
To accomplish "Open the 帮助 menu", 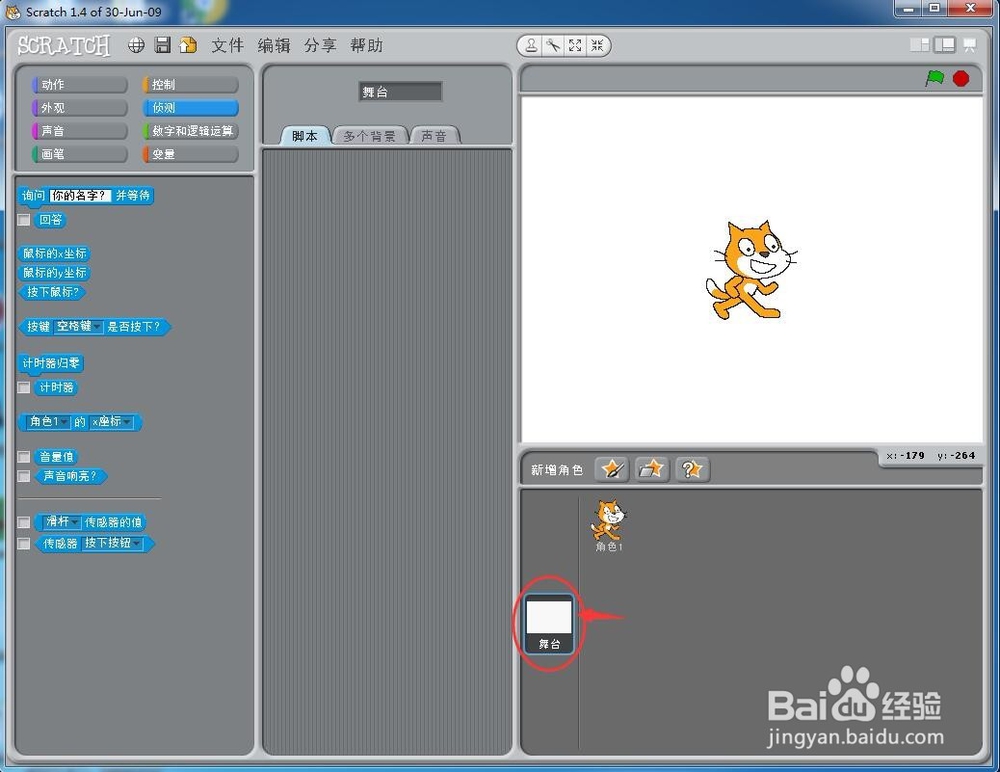I will pyautogui.click(x=367, y=45).
